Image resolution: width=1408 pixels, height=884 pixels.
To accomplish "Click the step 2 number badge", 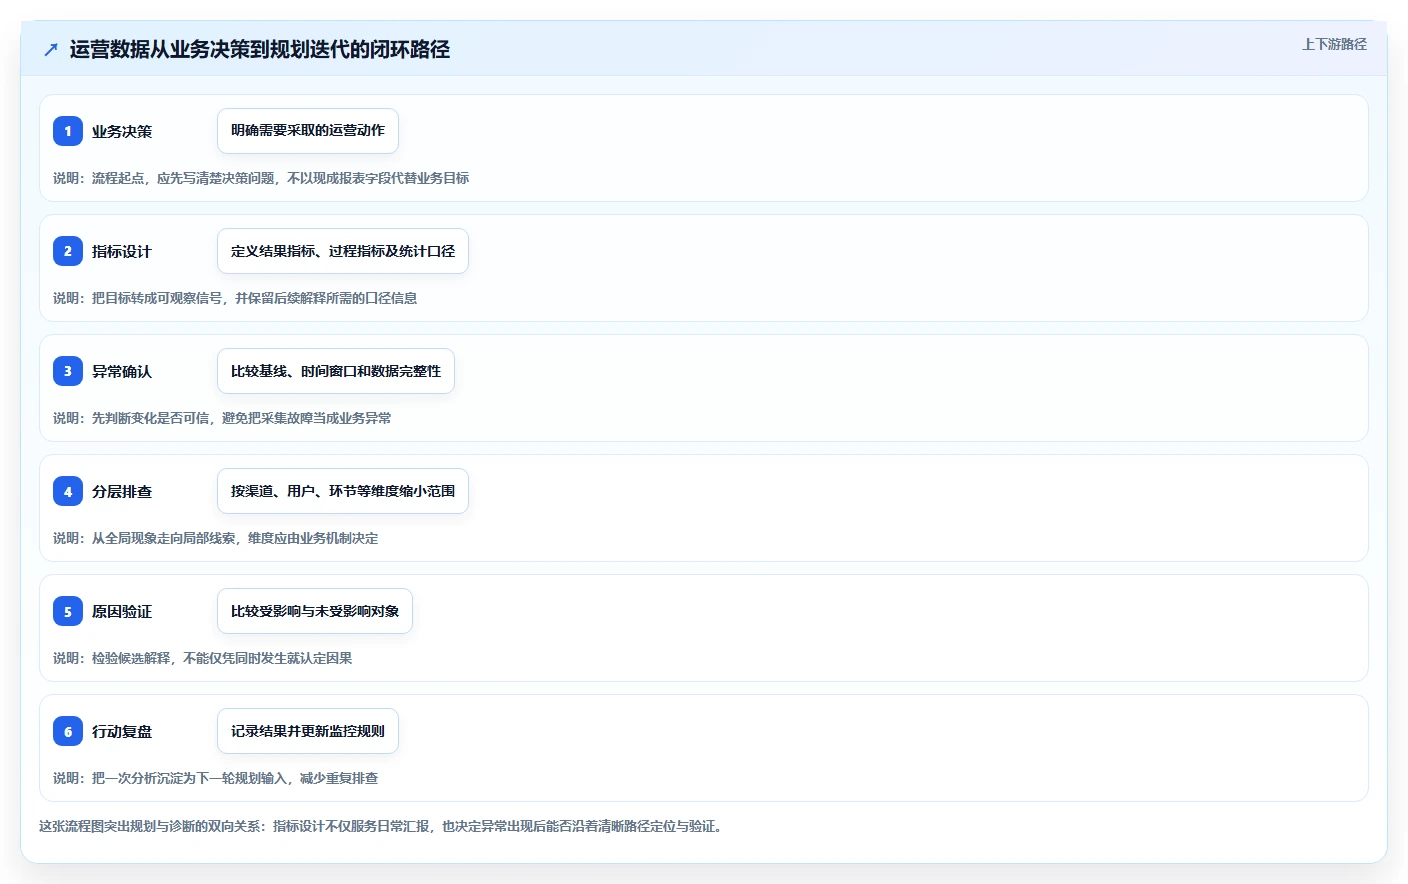I will [68, 251].
